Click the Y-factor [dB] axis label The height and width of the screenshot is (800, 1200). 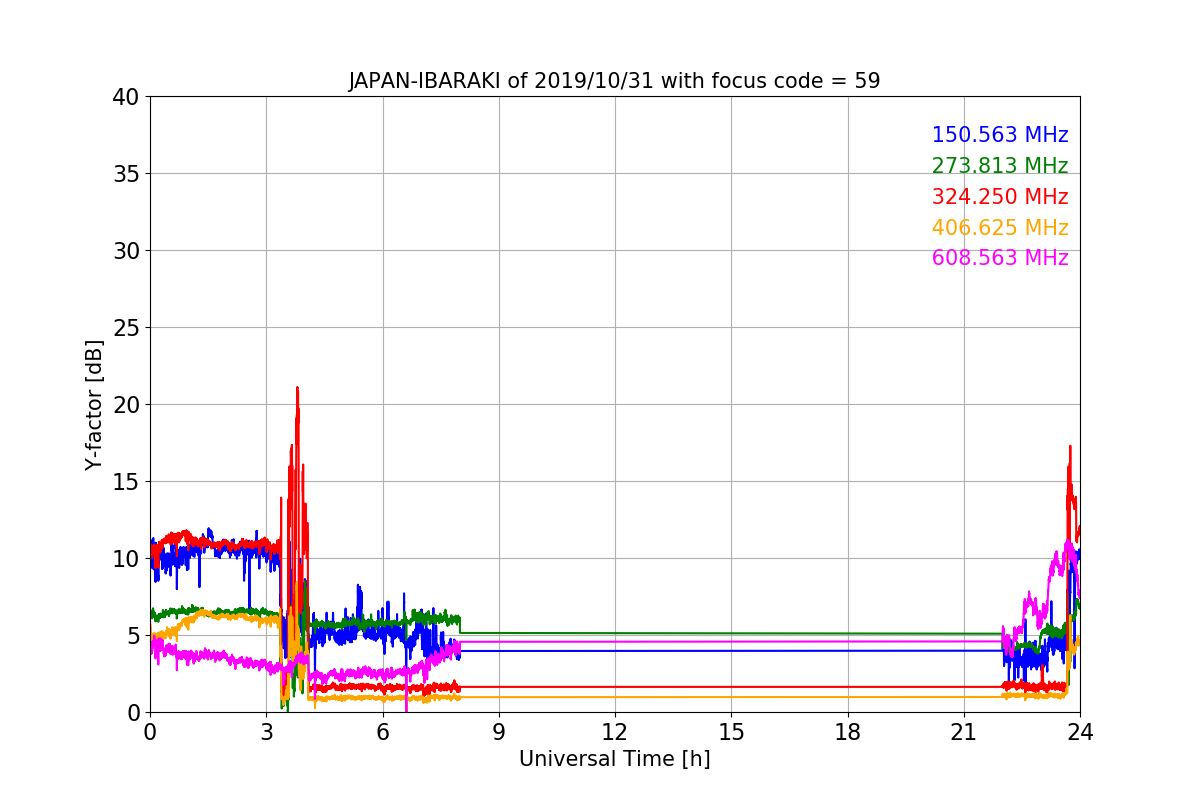[x=94, y=405]
